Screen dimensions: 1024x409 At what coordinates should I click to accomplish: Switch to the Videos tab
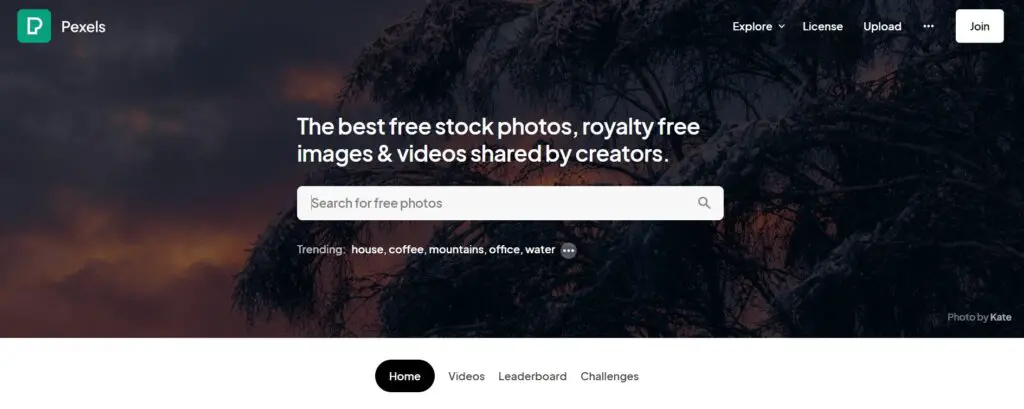(x=466, y=376)
